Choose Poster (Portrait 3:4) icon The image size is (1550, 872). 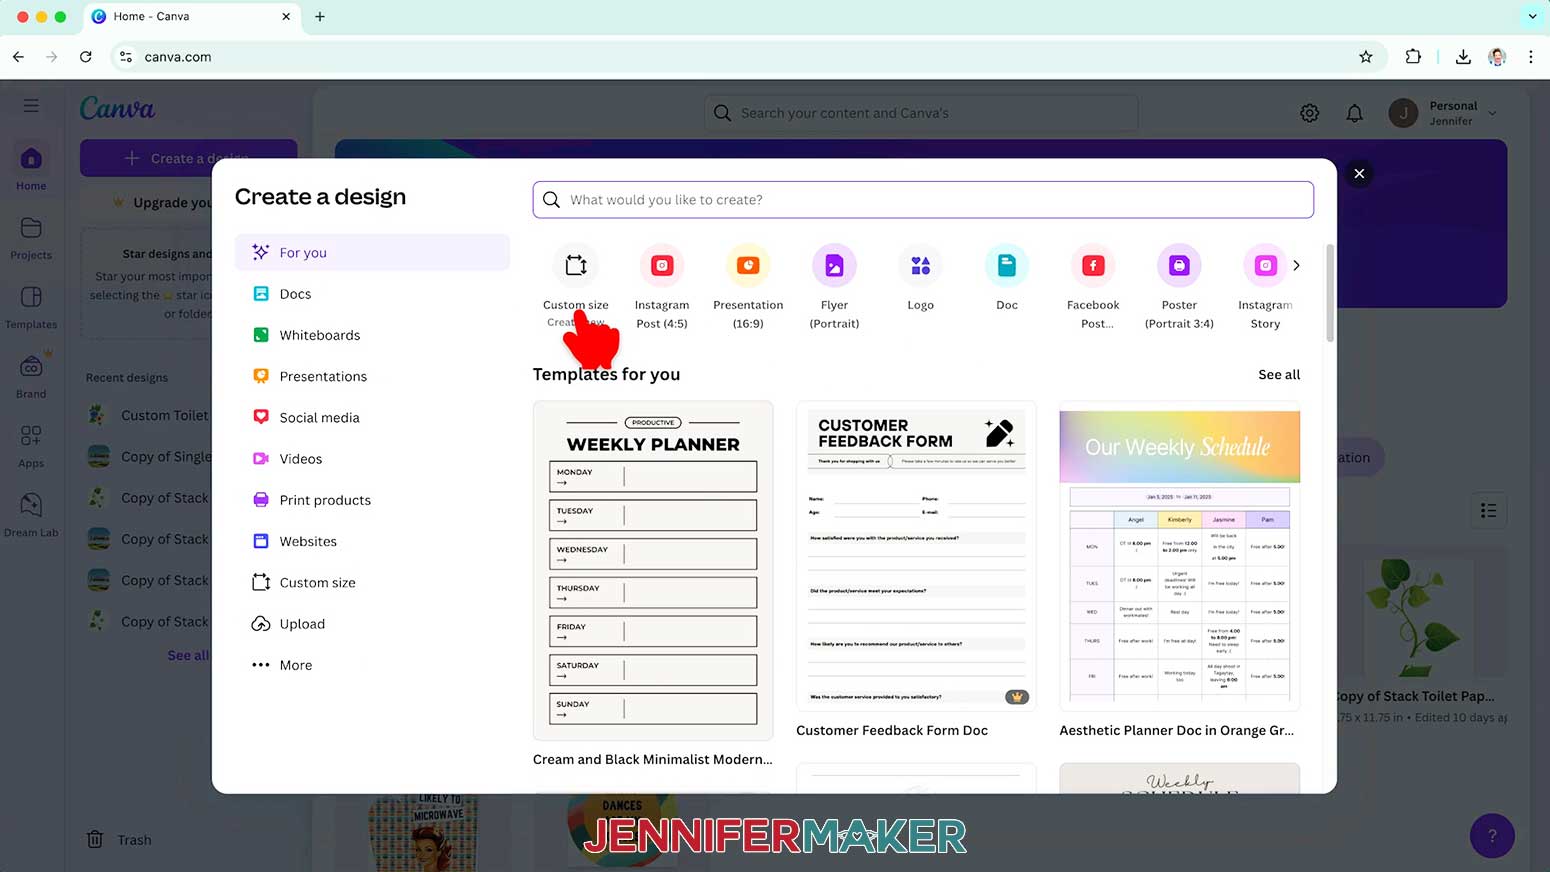click(x=1179, y=265)
